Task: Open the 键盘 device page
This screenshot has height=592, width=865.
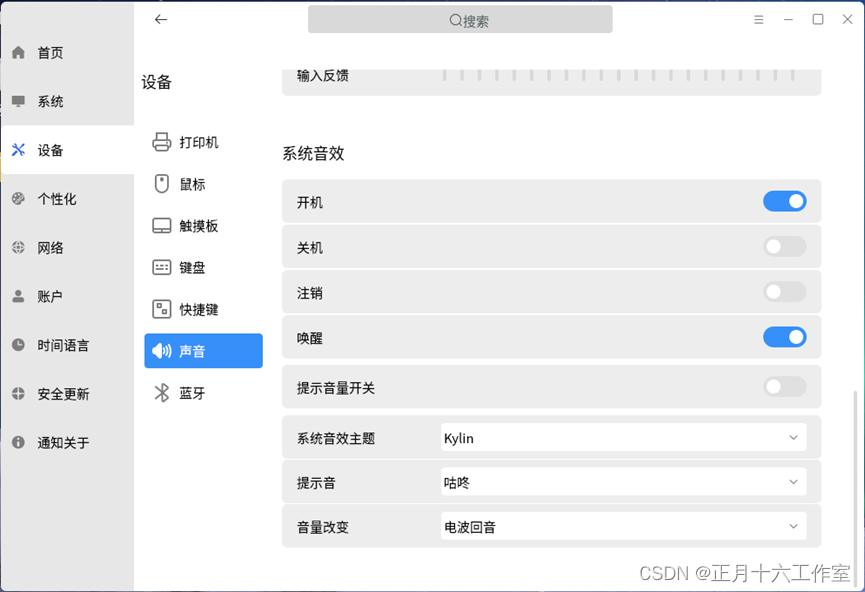Action: click(204, 268)
